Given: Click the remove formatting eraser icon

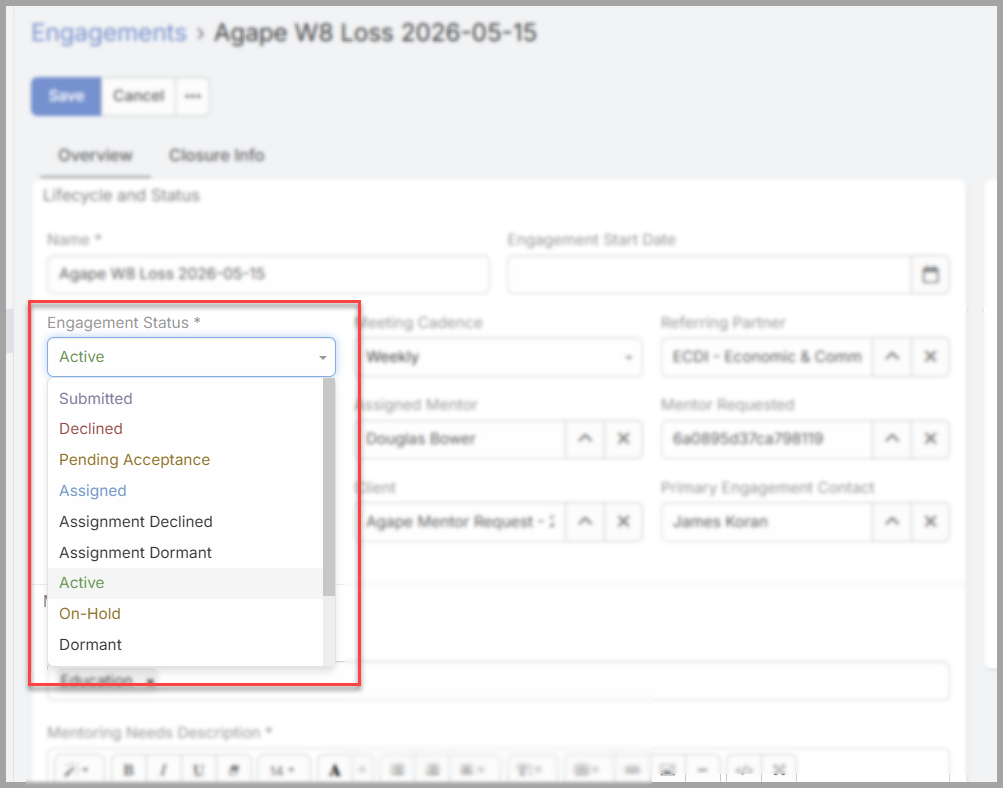Looking at the screenshot, I should [233, 770].
